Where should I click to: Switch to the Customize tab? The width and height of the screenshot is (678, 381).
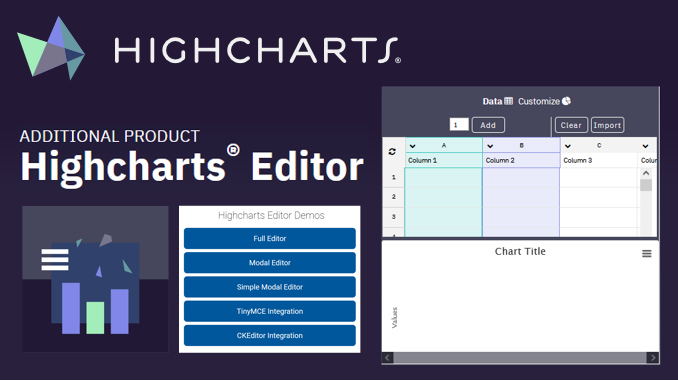tap(544, 101)
